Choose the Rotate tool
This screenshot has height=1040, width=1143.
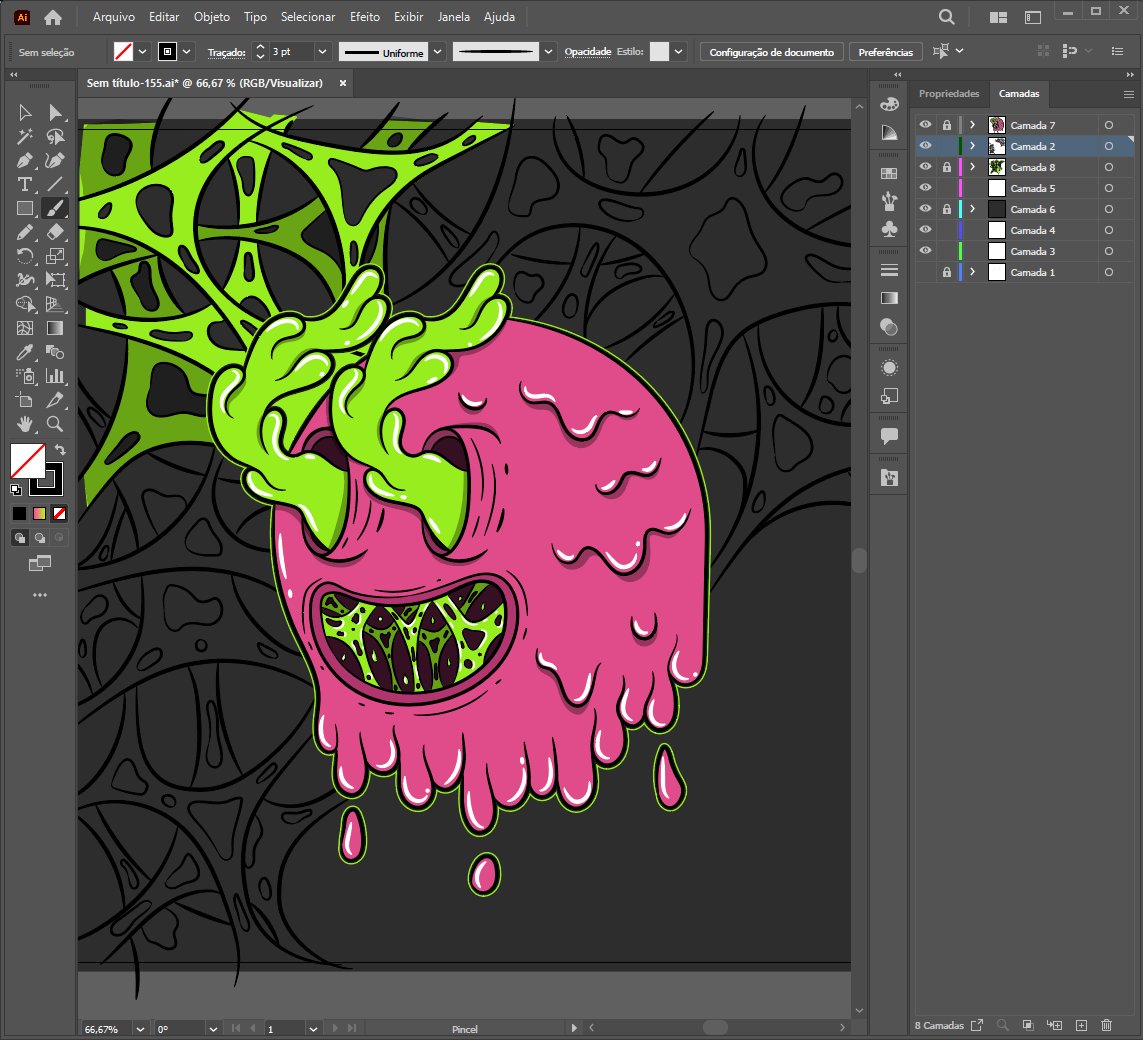click(x=25, y=256)
